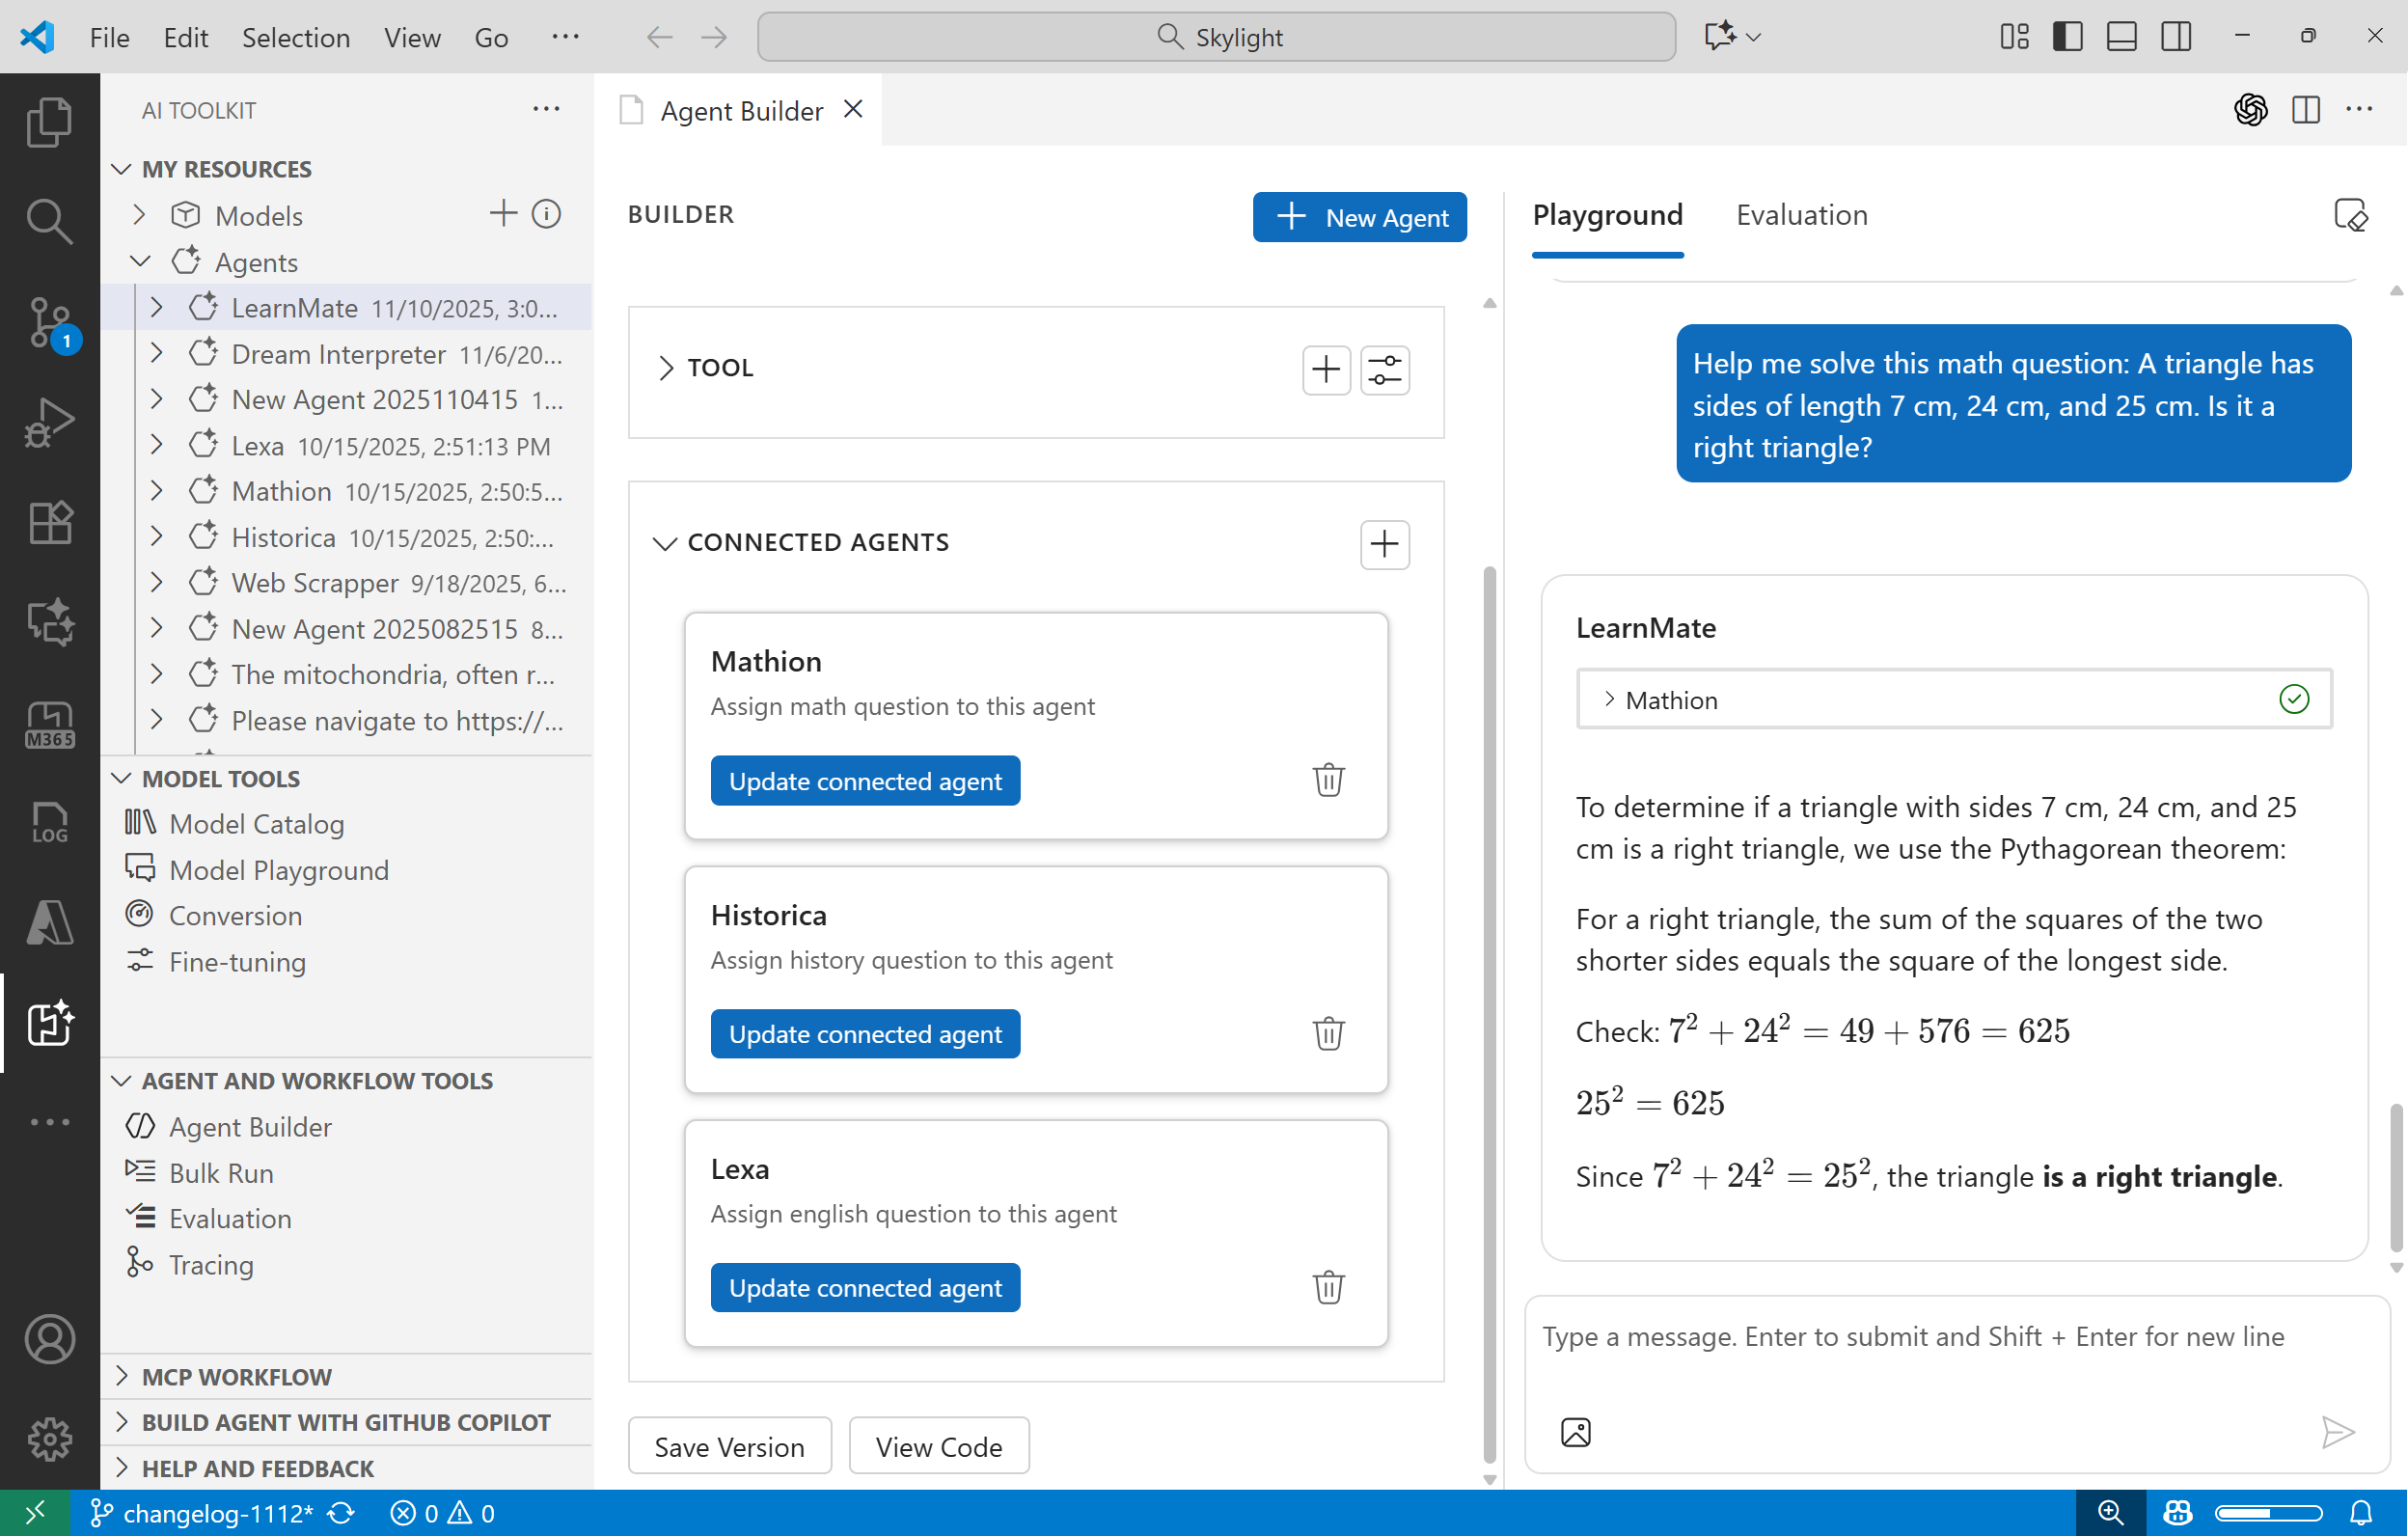Update the Historica connected agent
Screen dimensions: 2408x1536
tap(865, 1033)
